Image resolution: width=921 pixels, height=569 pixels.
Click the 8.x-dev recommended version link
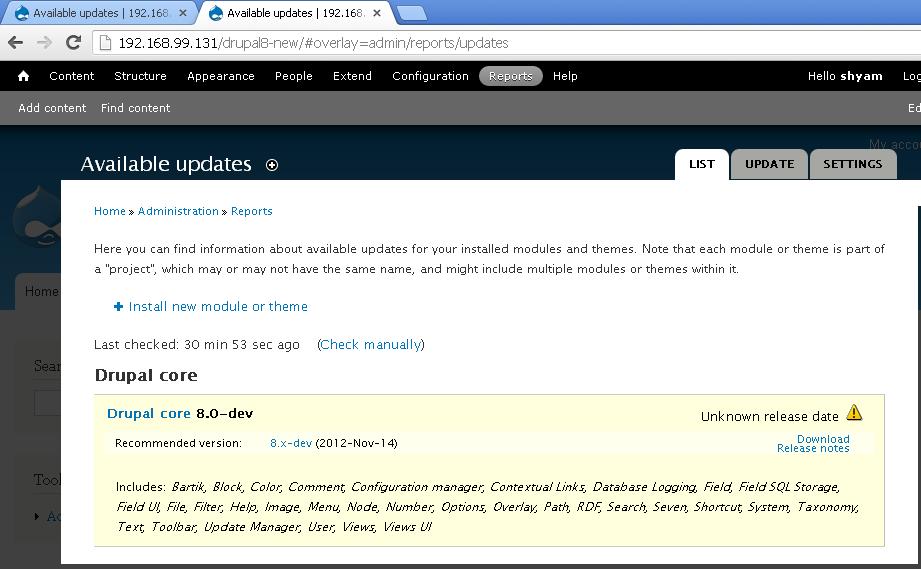[291, 443]
